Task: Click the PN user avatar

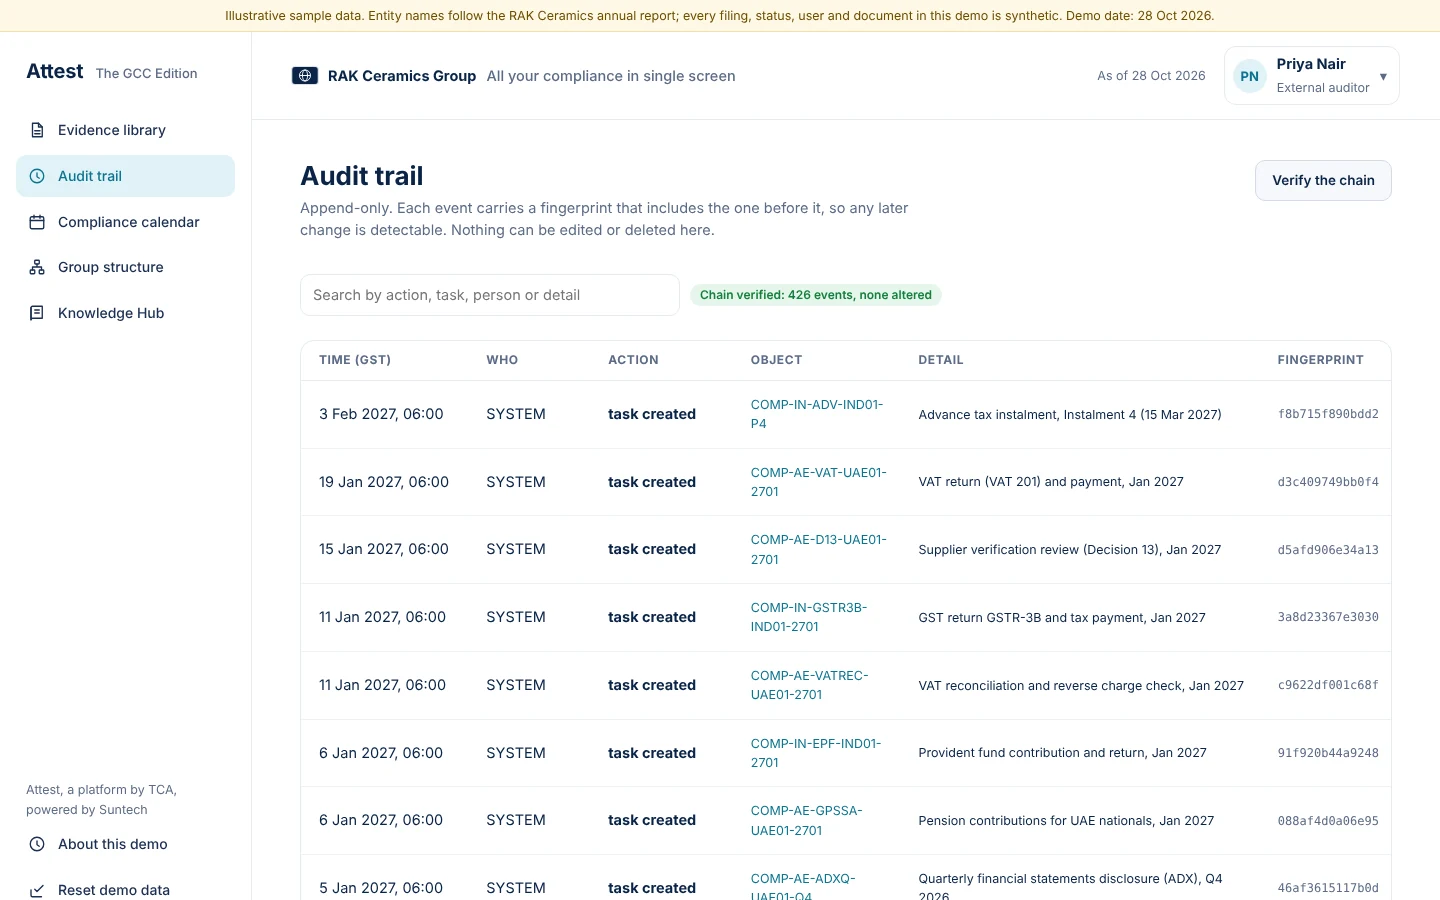Action: (x=1250, y=76)
